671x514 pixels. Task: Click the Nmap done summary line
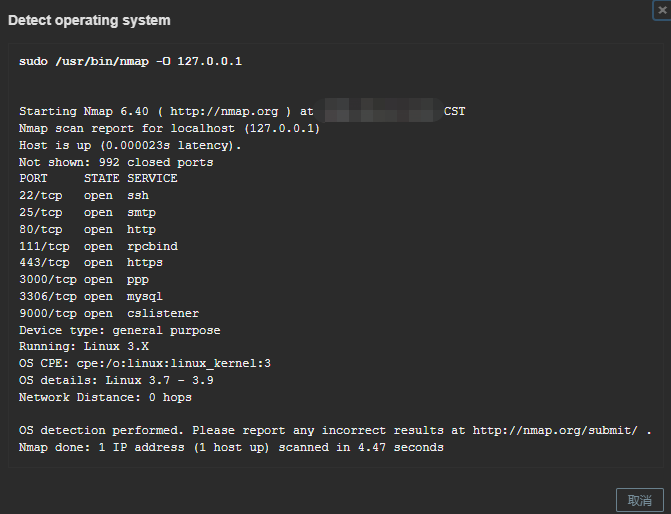pos(231,448)
